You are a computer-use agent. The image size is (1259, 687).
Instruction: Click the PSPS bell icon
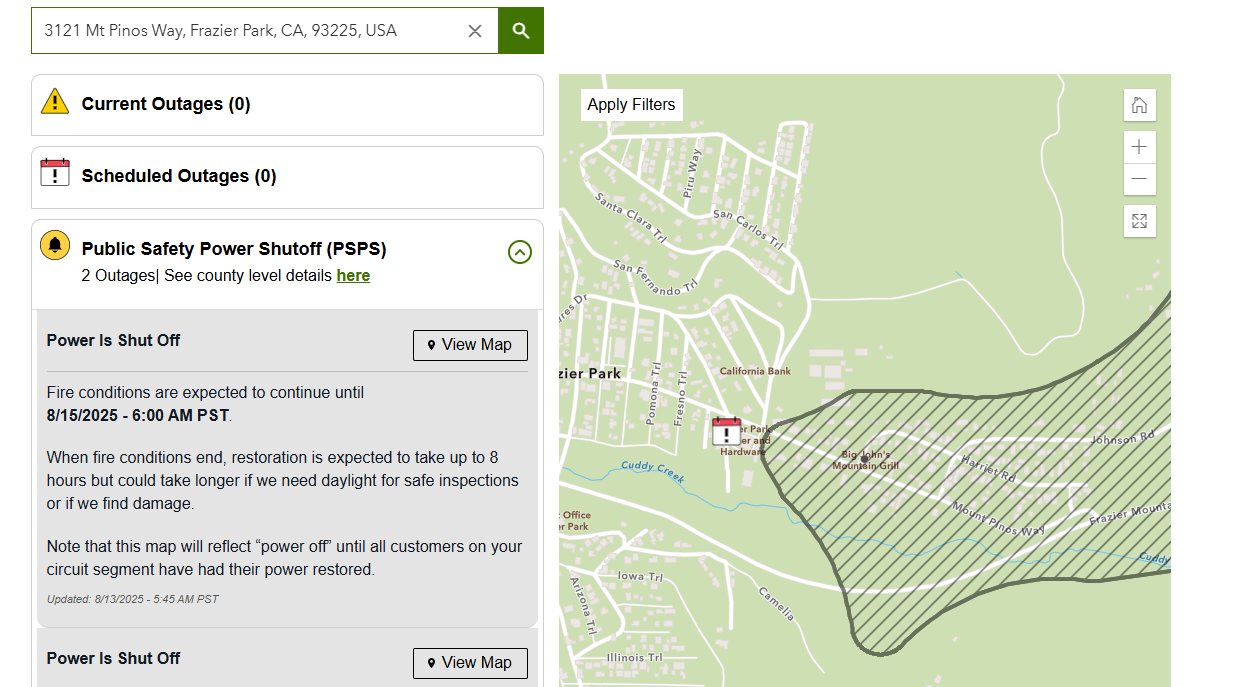[55, 245]
